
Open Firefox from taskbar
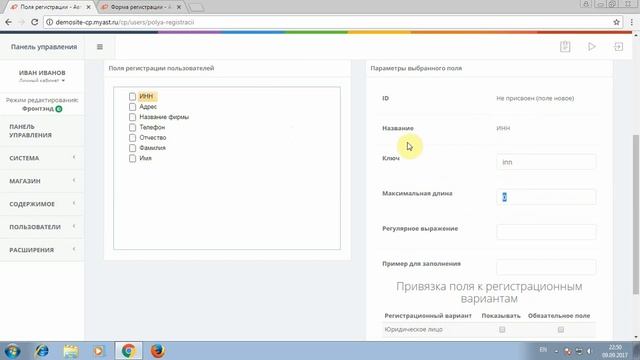pyautogui.click(x=158, y=351)
